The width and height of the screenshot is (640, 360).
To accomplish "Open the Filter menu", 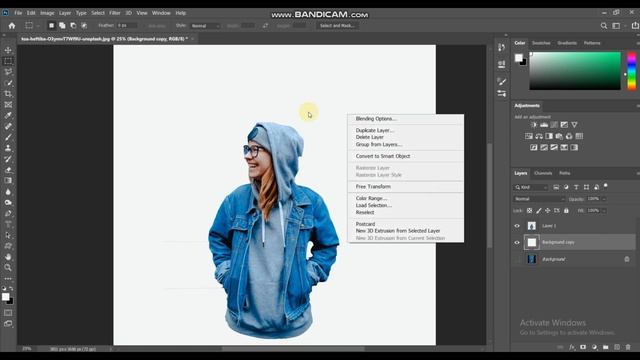I will point(115,13).
